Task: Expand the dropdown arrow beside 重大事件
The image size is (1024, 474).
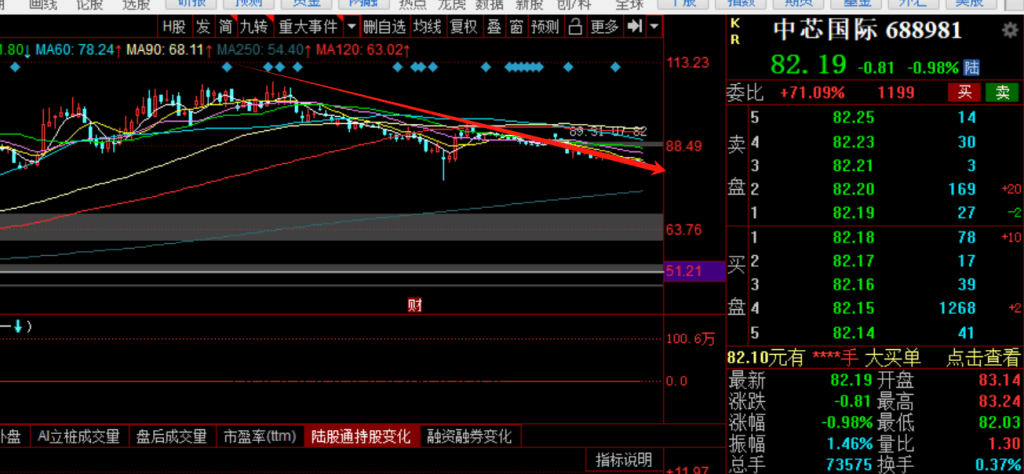Action: (x=351, y=27)
